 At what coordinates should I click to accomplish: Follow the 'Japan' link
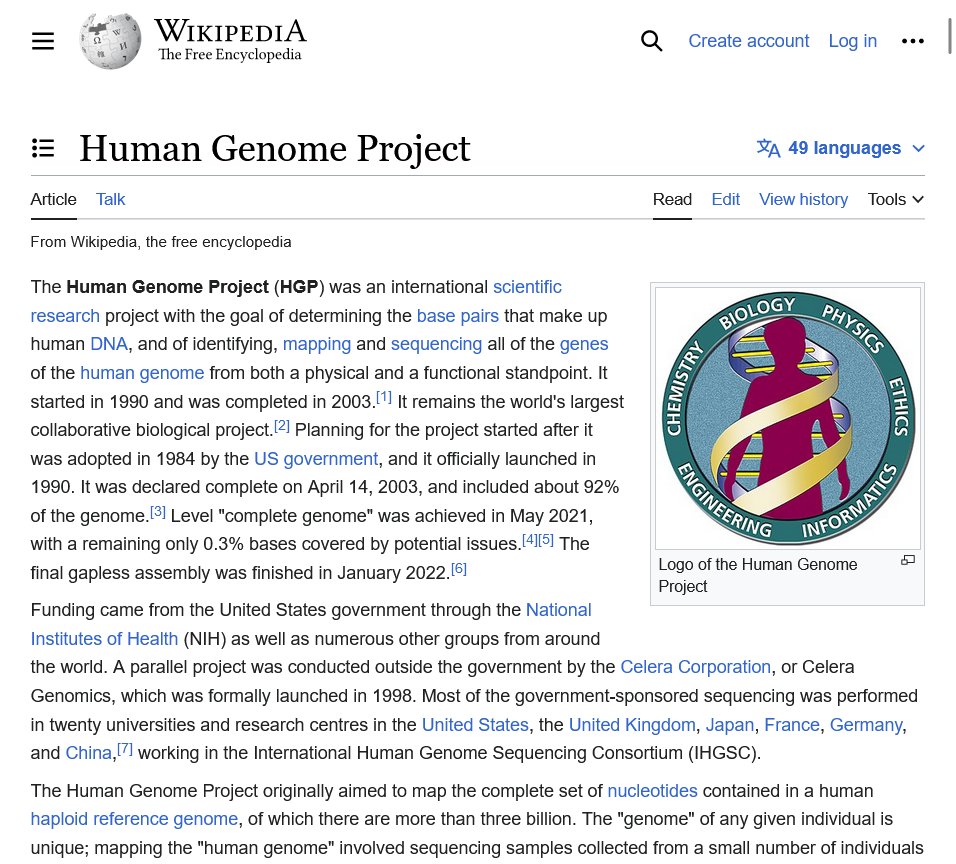[729, 724]
